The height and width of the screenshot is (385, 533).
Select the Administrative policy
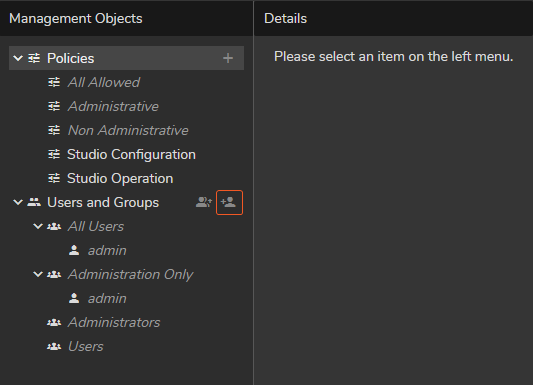tap(113, 106)
